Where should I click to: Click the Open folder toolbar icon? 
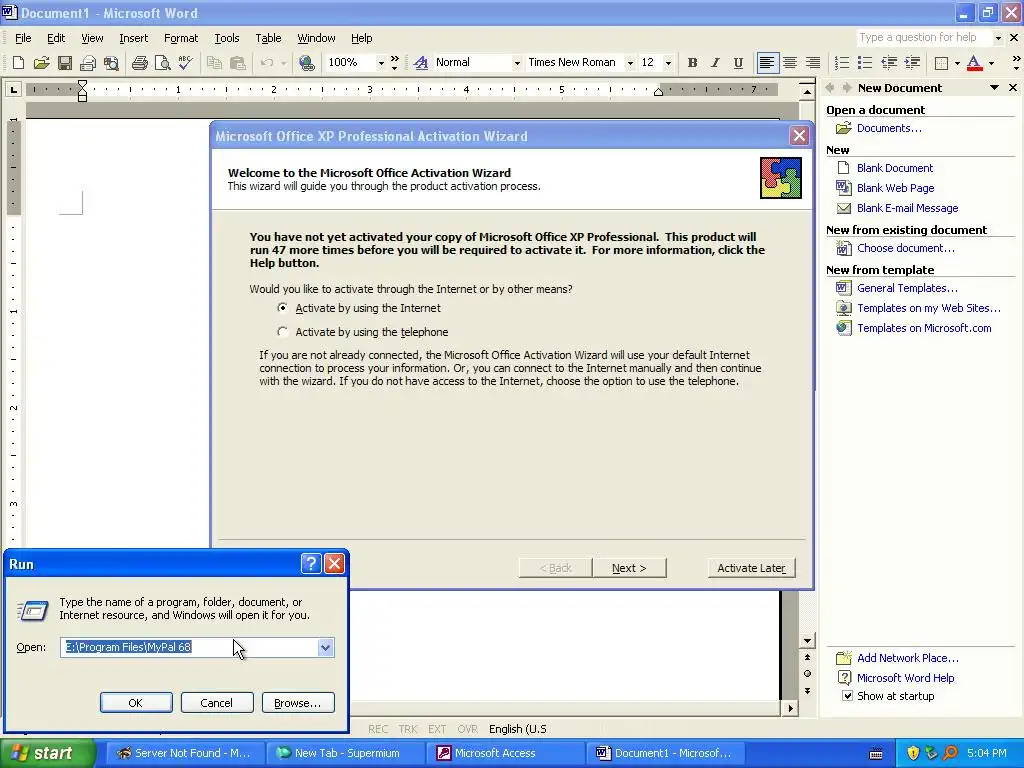41,63
